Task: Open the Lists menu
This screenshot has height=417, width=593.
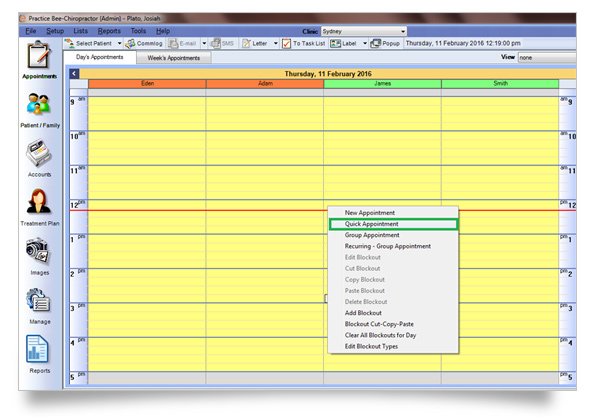Action: click(x=80, y=31)
